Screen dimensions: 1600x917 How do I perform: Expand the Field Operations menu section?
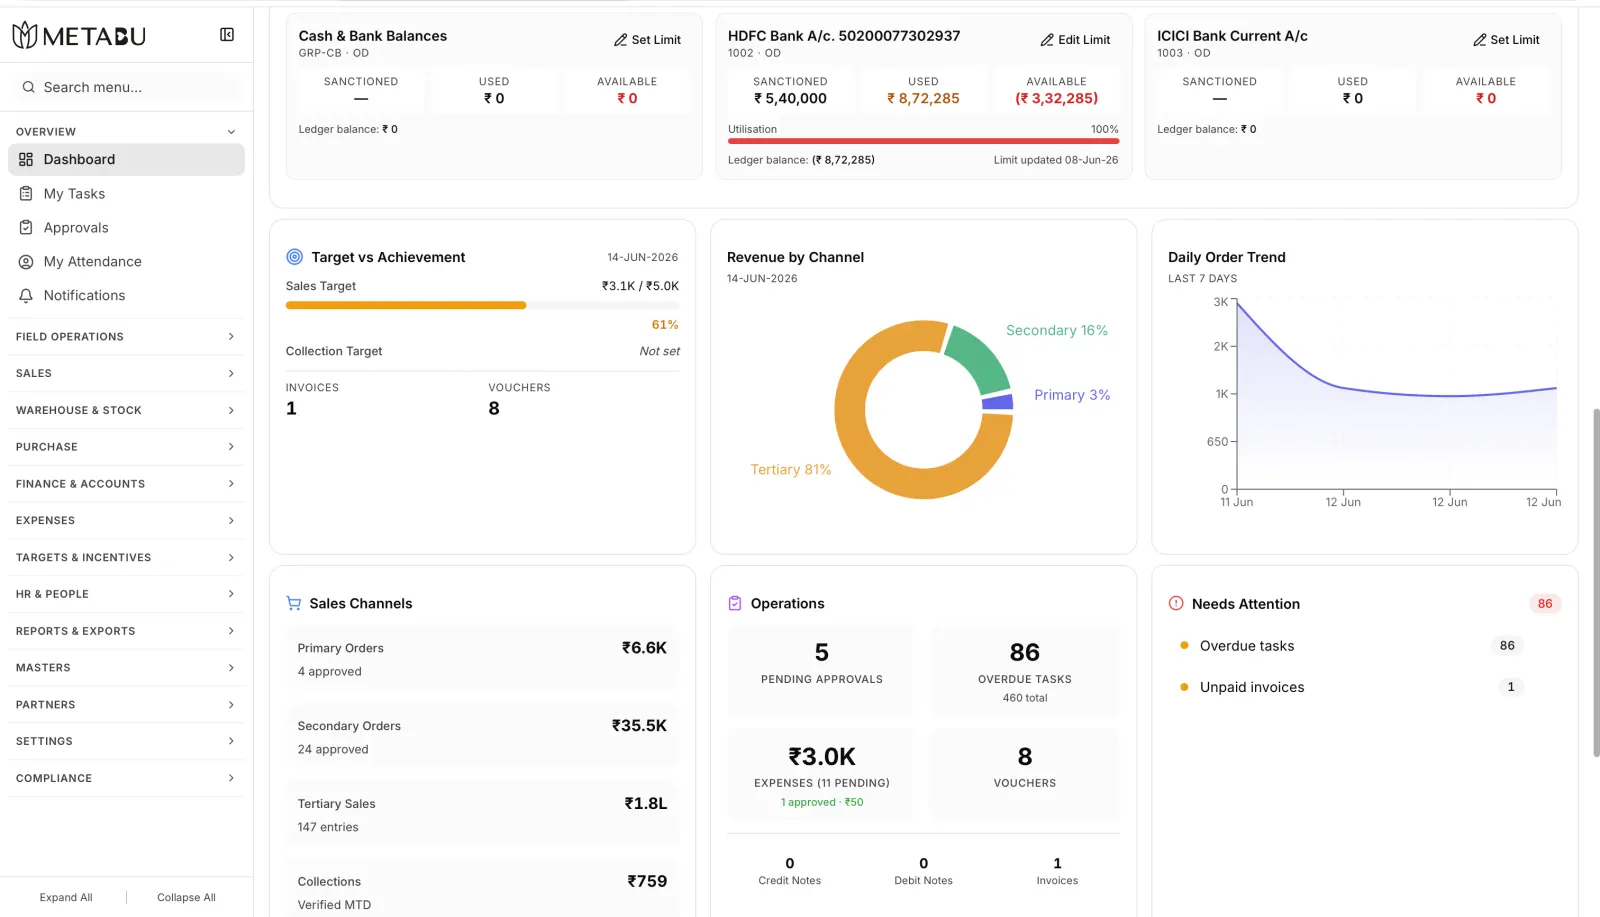[125, 337]
